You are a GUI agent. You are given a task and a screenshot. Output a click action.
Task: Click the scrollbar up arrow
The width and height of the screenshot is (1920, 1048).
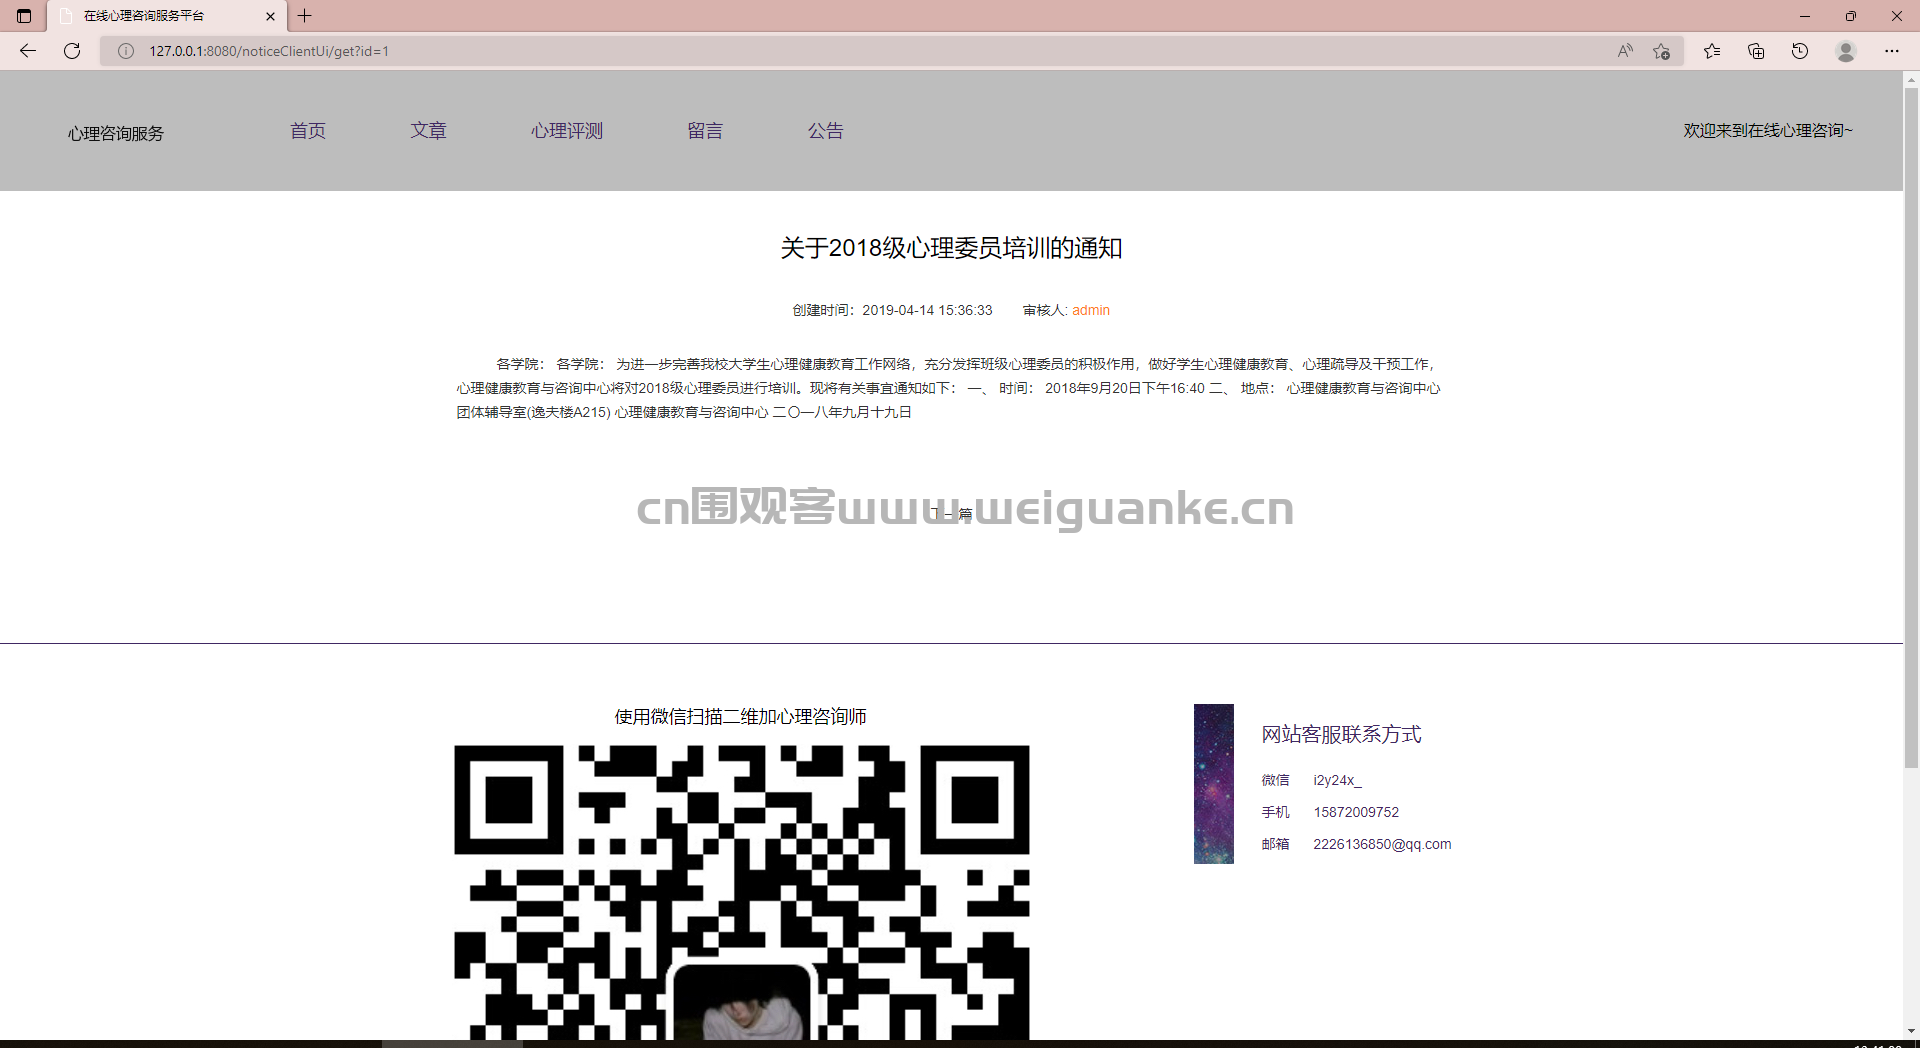[1911, 79]
